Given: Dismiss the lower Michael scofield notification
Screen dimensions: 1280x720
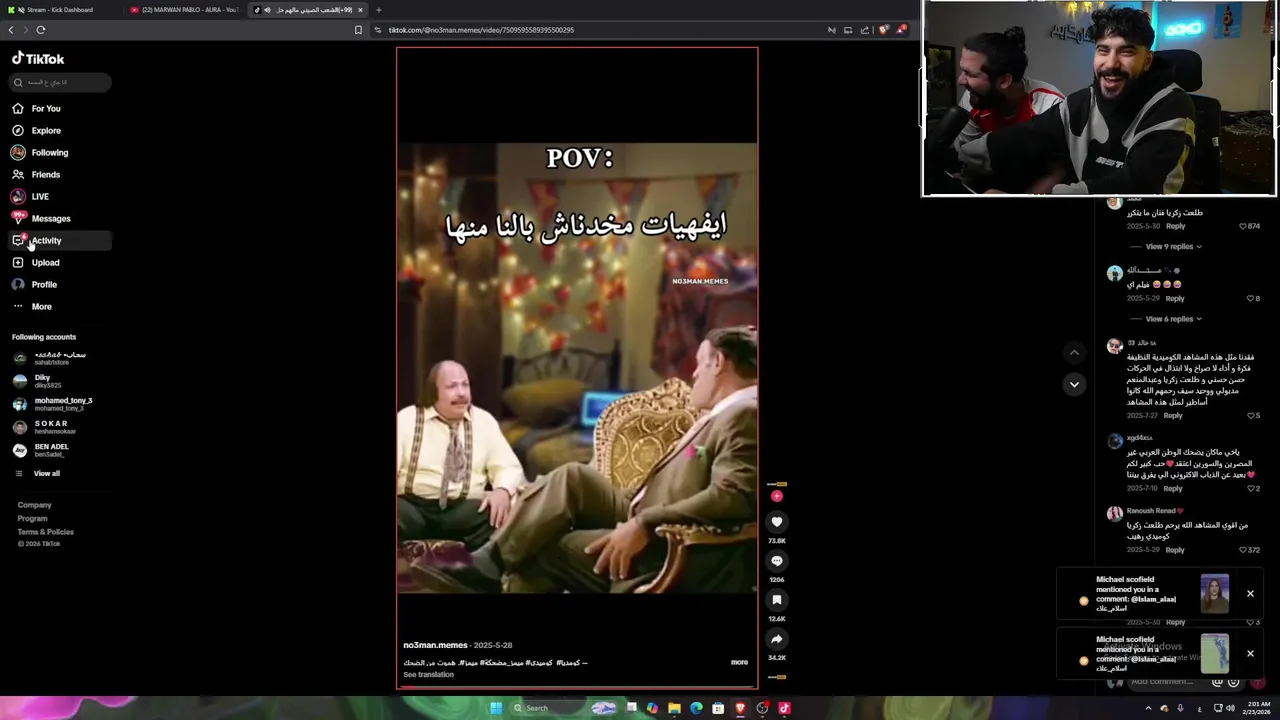Looking at the screenshot, I should coord(1250,654).
